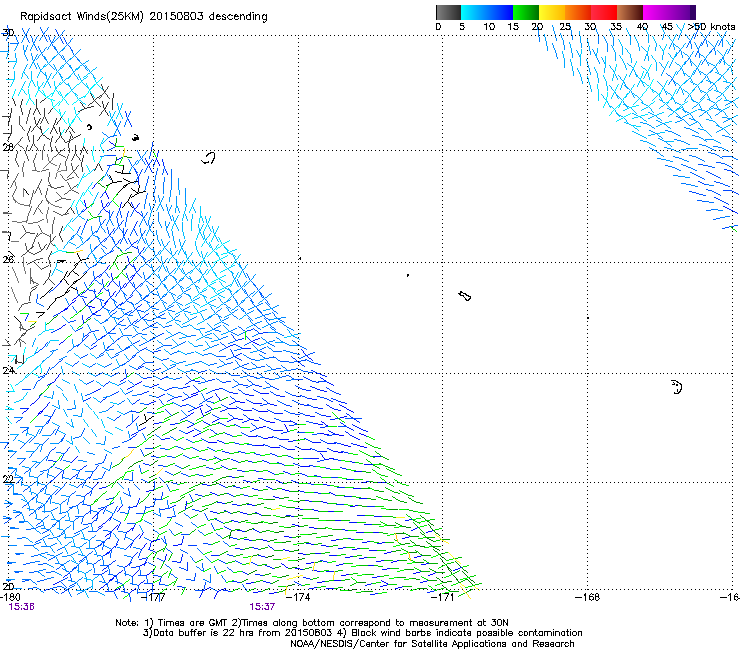Click the '>50 knots' legend label
740x650 pixels.
tap(711, 27)
